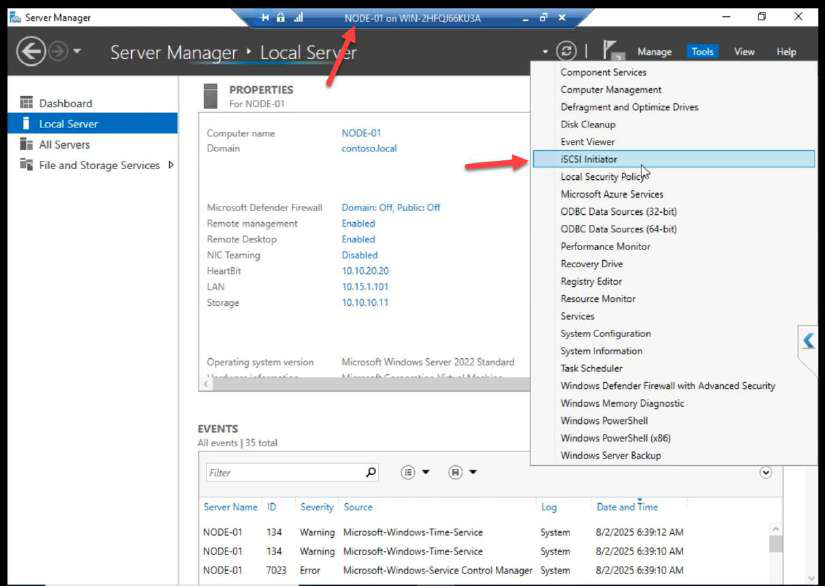Open the Help menu

786,52
